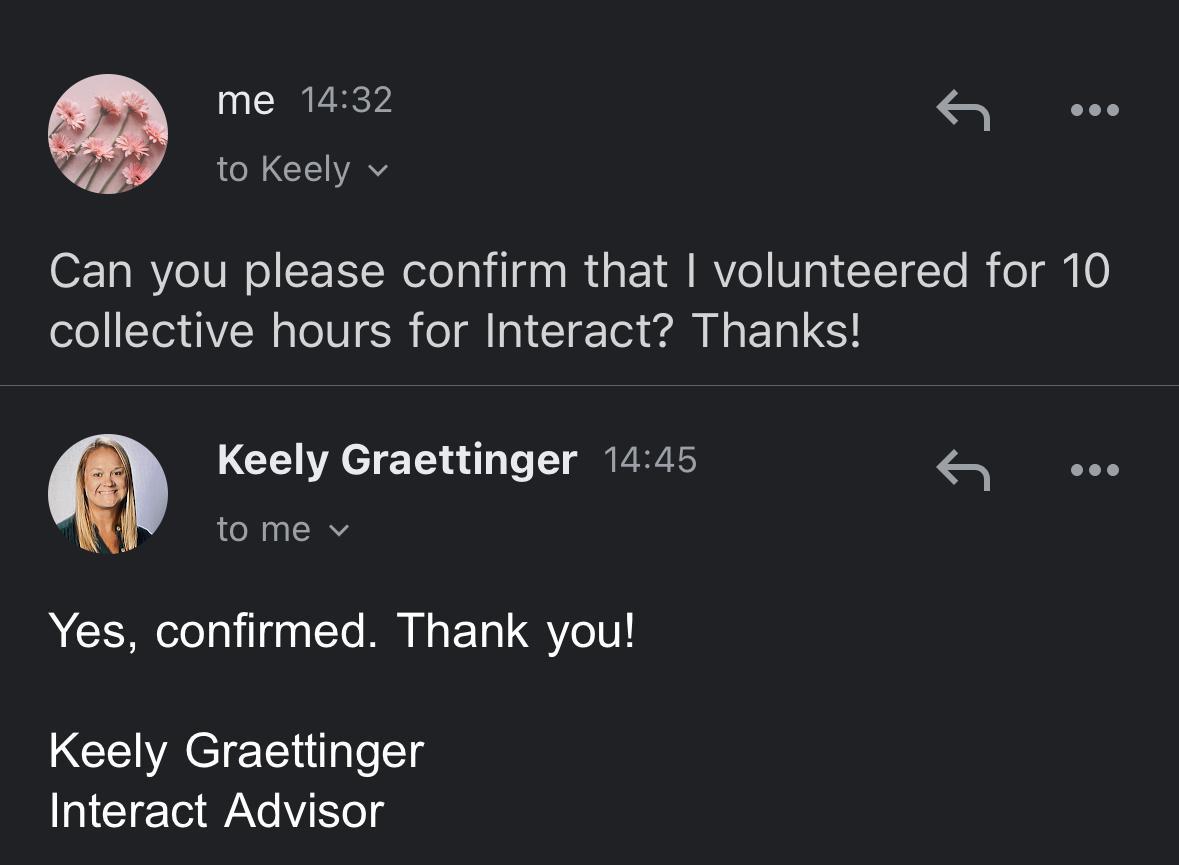Reply to my 14:32 message
Screen dimensions: 1179x865
click(x=962, y=110)
